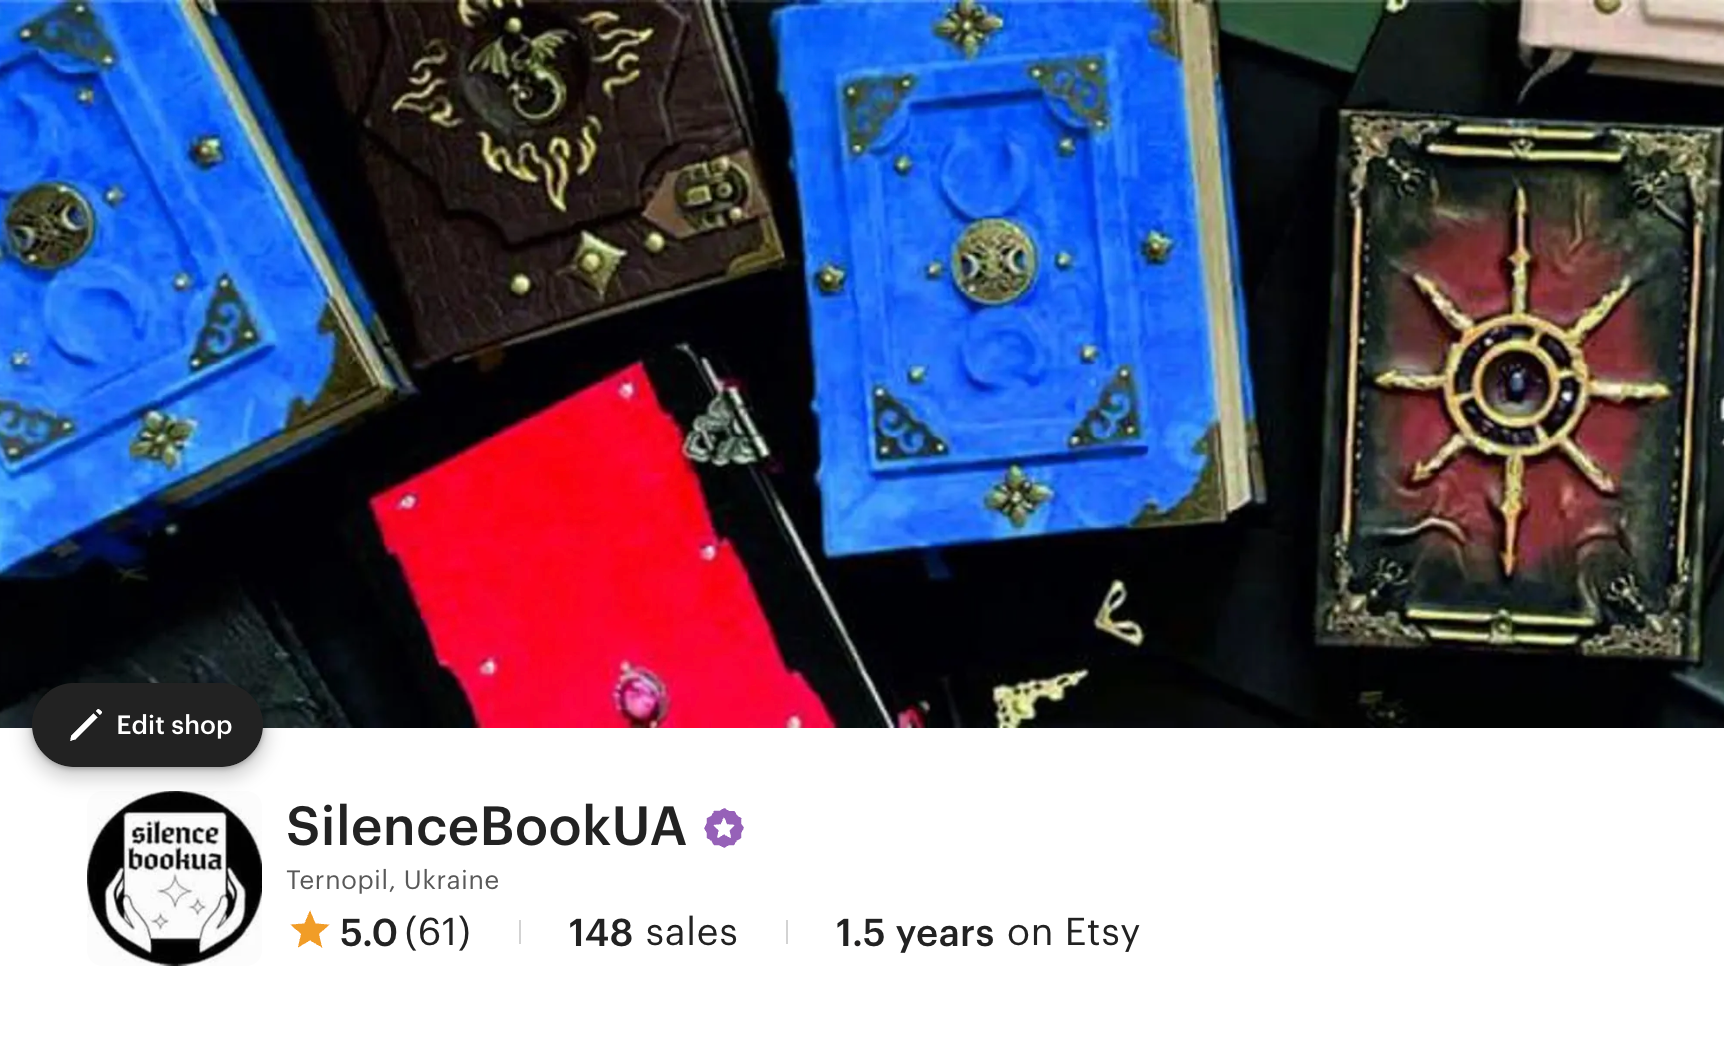Click the Edit shop button
The height and width of the screenshot is (1042, 1724).
[147, 725]
